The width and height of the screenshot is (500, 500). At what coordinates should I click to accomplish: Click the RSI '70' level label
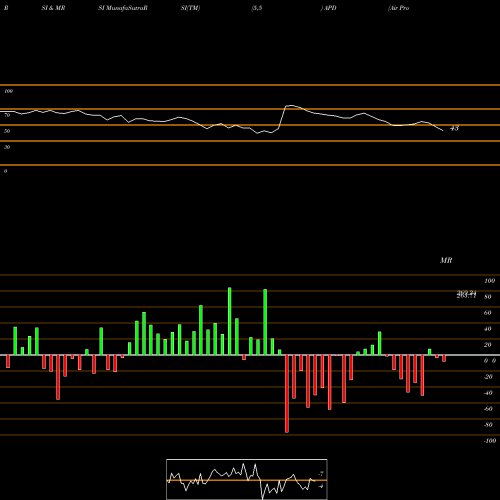7,115
